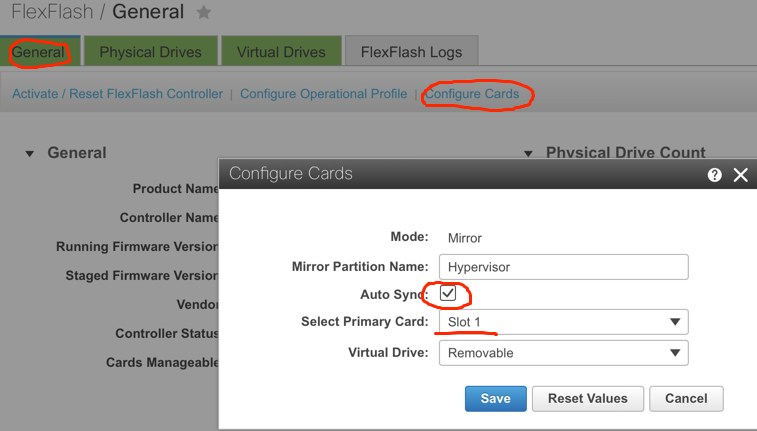Uncheck the Auto Sync checkbox
Screen dimensions: 757x431
448,293
